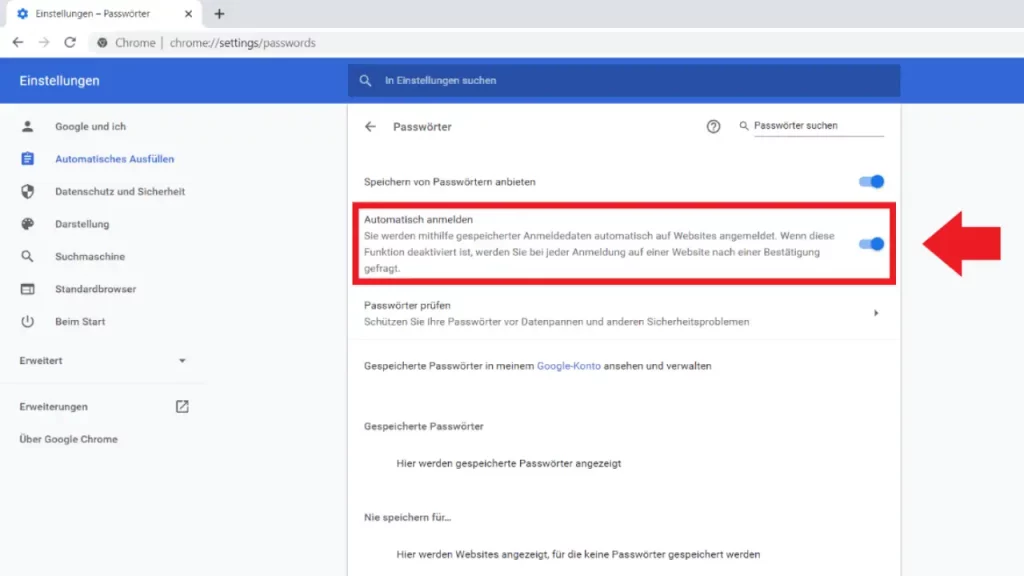
Task: Select Automatisches Ausfüllen in sidebar
Action: click(x=114, y=159)
